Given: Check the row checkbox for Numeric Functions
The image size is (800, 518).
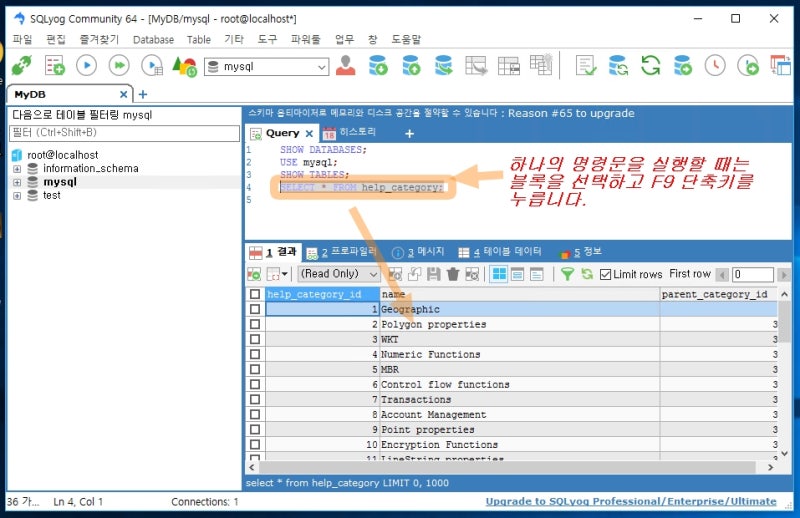Looking at the screenshot, I should [255, 354].
